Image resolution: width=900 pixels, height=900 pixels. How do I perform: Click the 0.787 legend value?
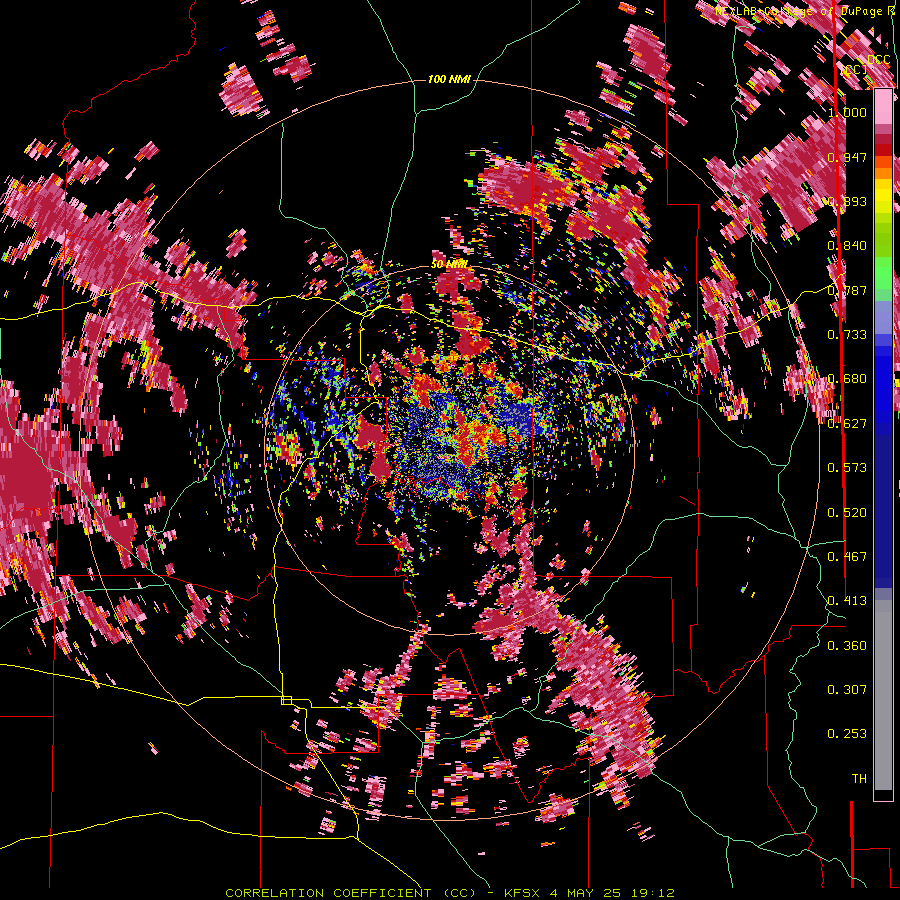click(847, 290)
